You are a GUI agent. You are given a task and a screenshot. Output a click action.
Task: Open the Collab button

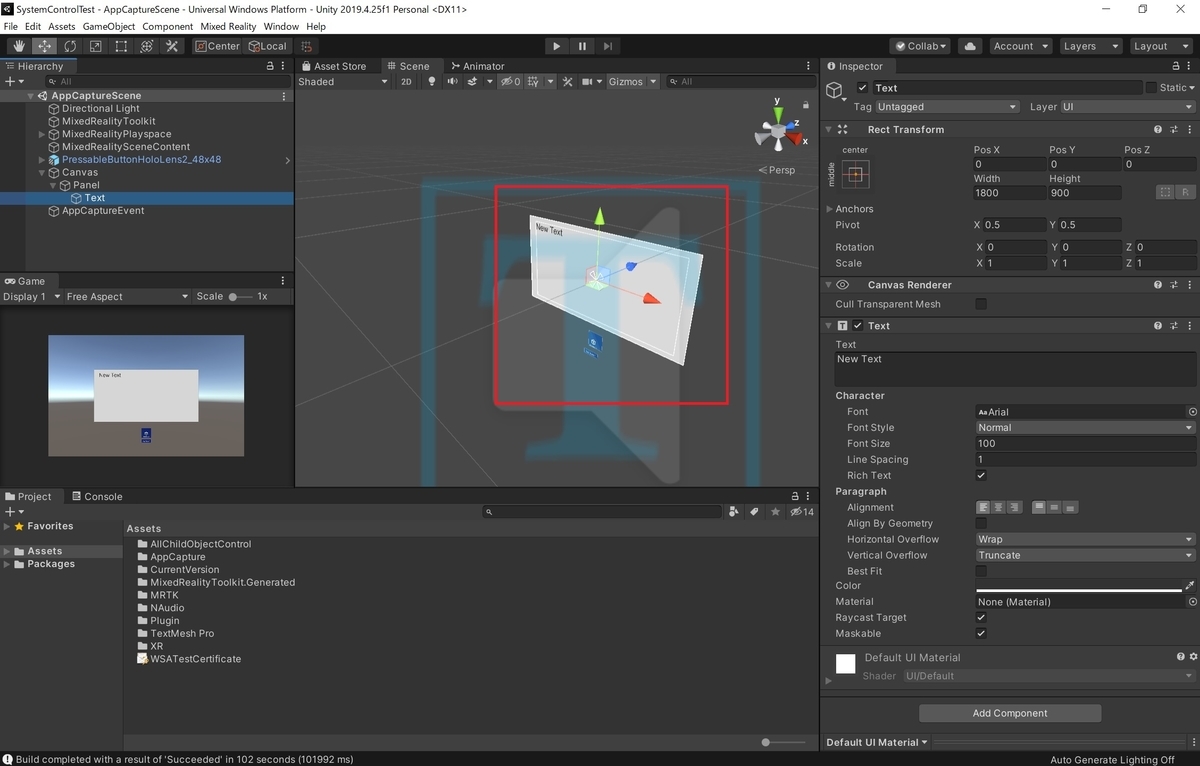921,46
